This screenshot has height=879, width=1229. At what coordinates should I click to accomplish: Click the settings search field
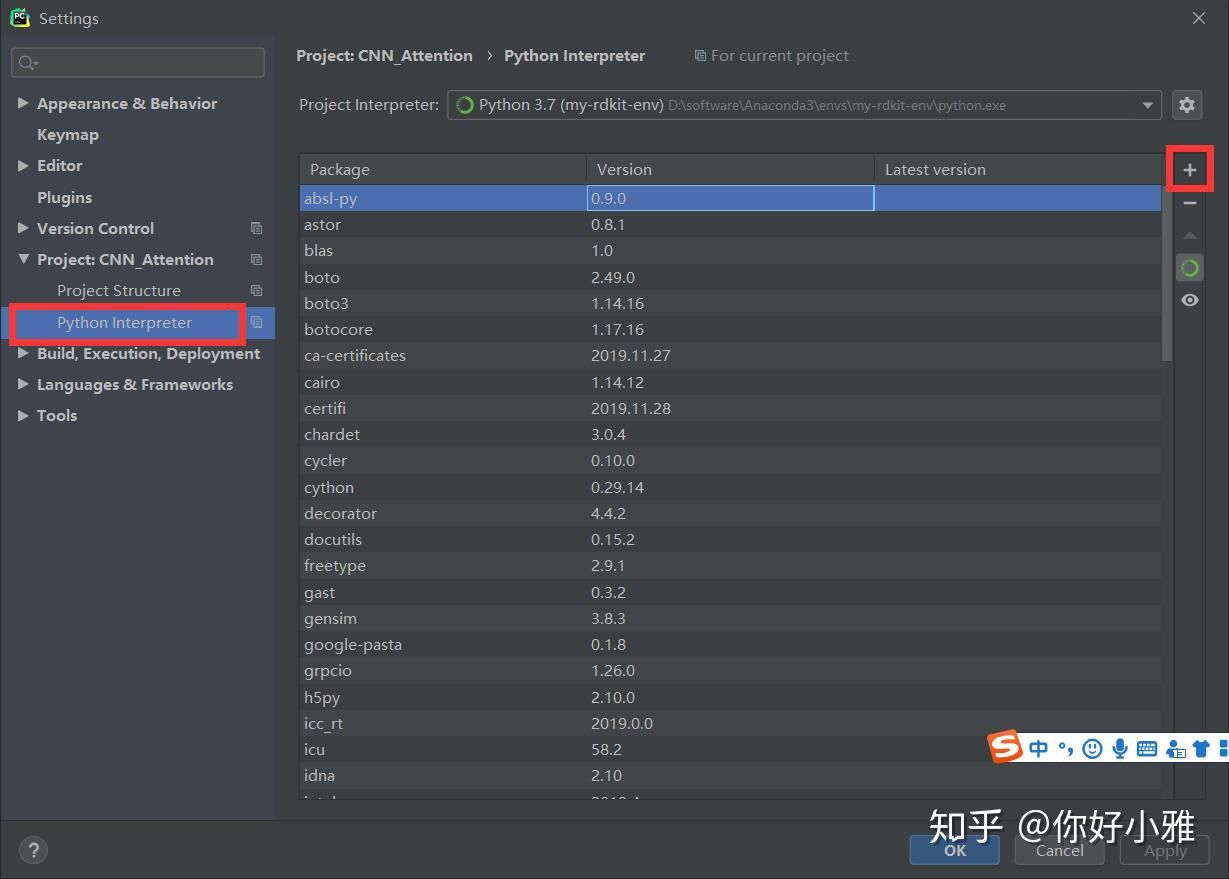pyautogui.click(x=138, y=62)
